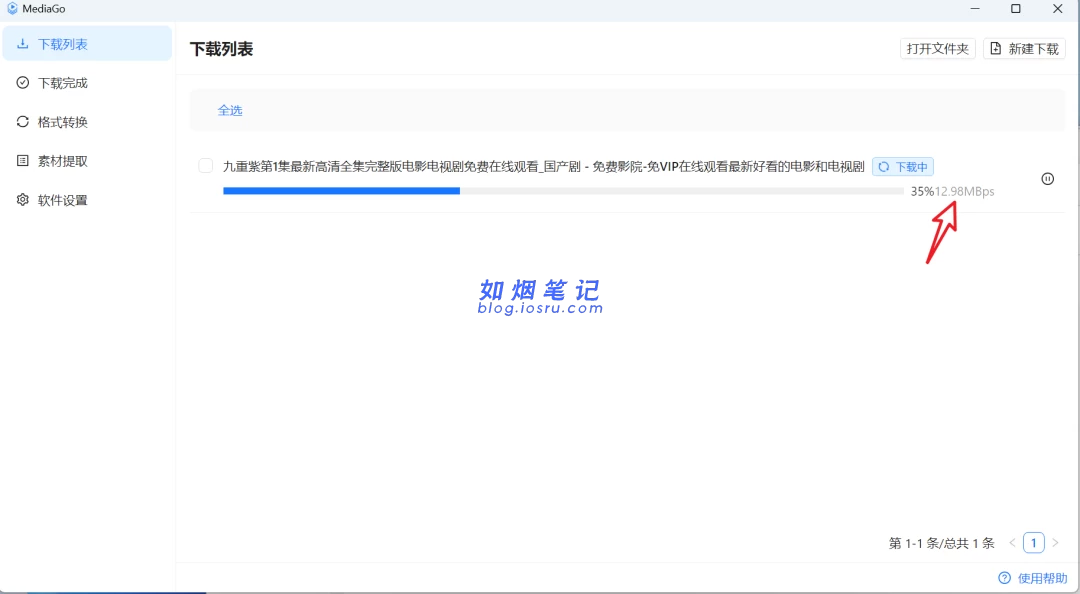Click the 九重紫第1集 download title text
This screenshot has height=594, width=1080.
click(543, 167)
